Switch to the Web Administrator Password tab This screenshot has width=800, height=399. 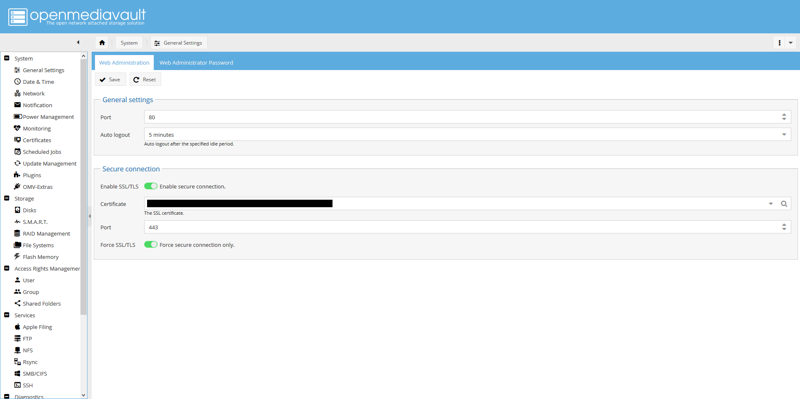point(196,63)
